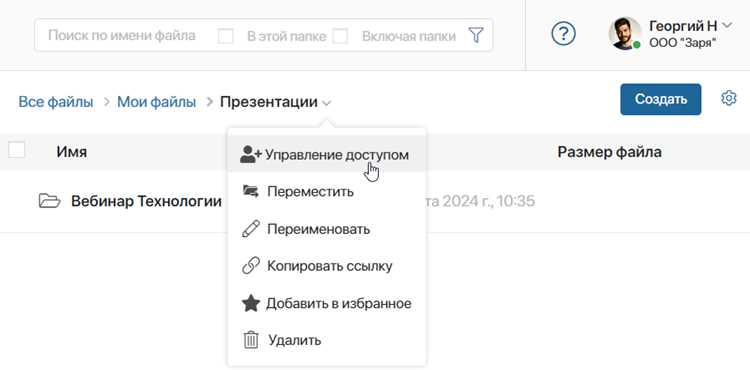Choose Переместить from the folder menu
The height and width of the screenshot is (370, 750).
(327, 191)
